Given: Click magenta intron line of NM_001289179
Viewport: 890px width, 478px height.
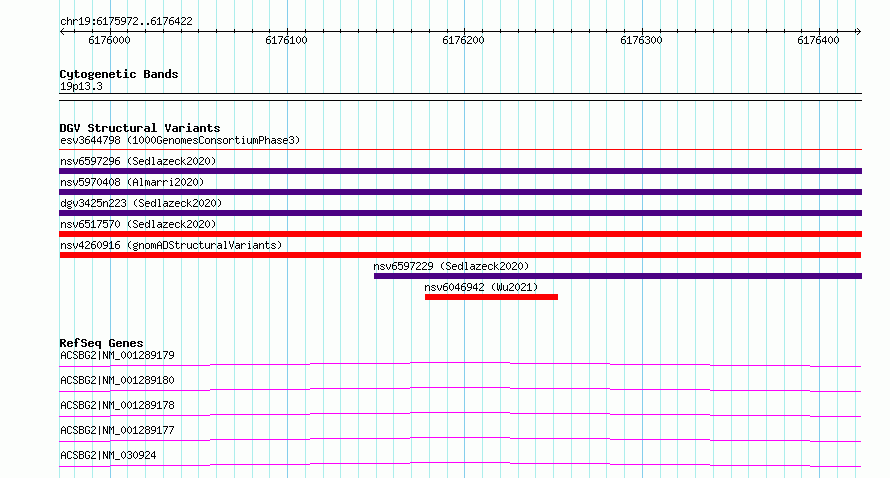Looking at the screenshot, I should (460, 363).
